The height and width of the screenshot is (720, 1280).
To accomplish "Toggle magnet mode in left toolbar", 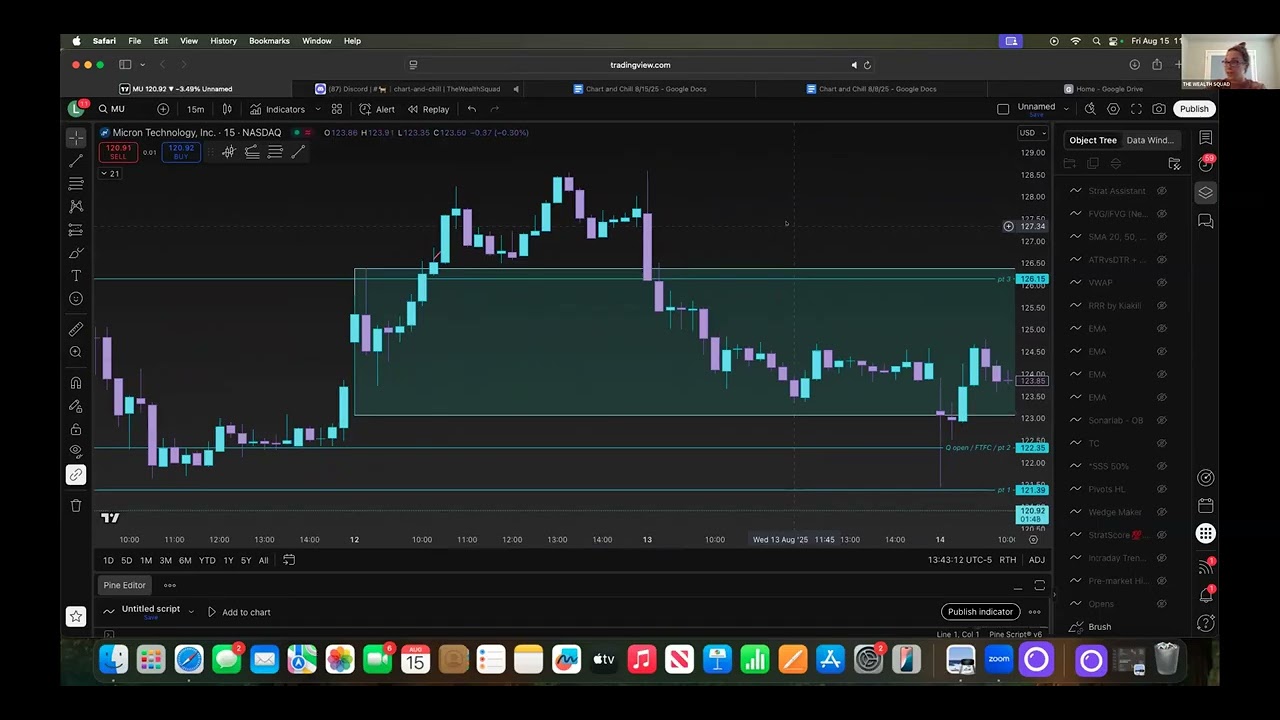I will [76, 383].
